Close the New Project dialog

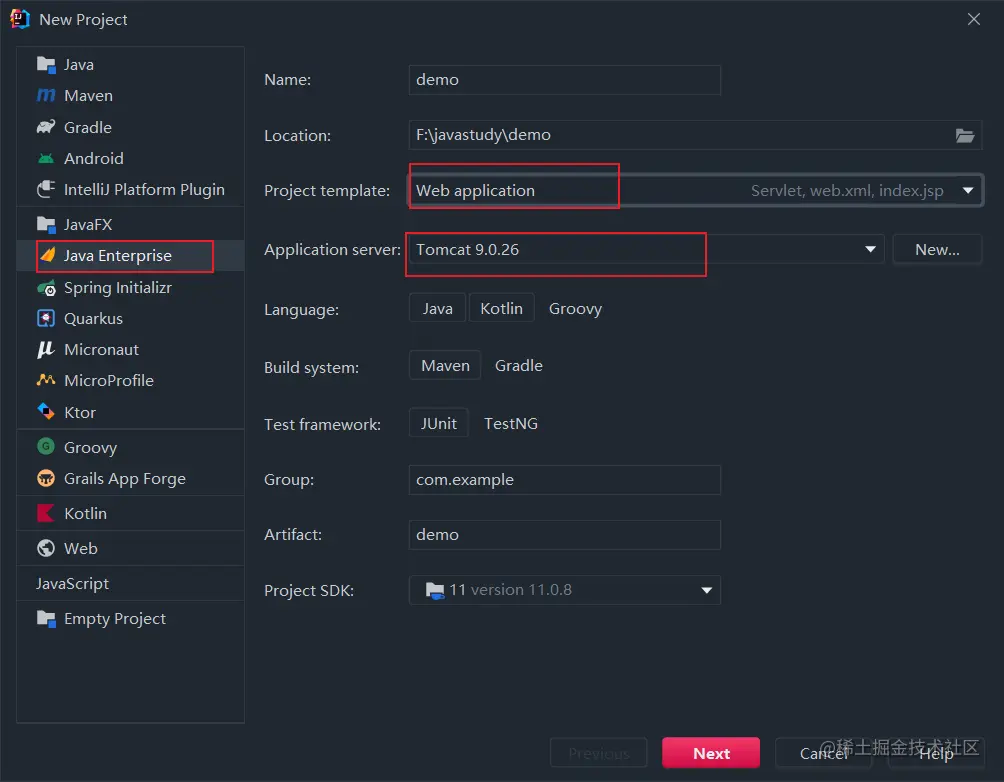tap(973, 19)
